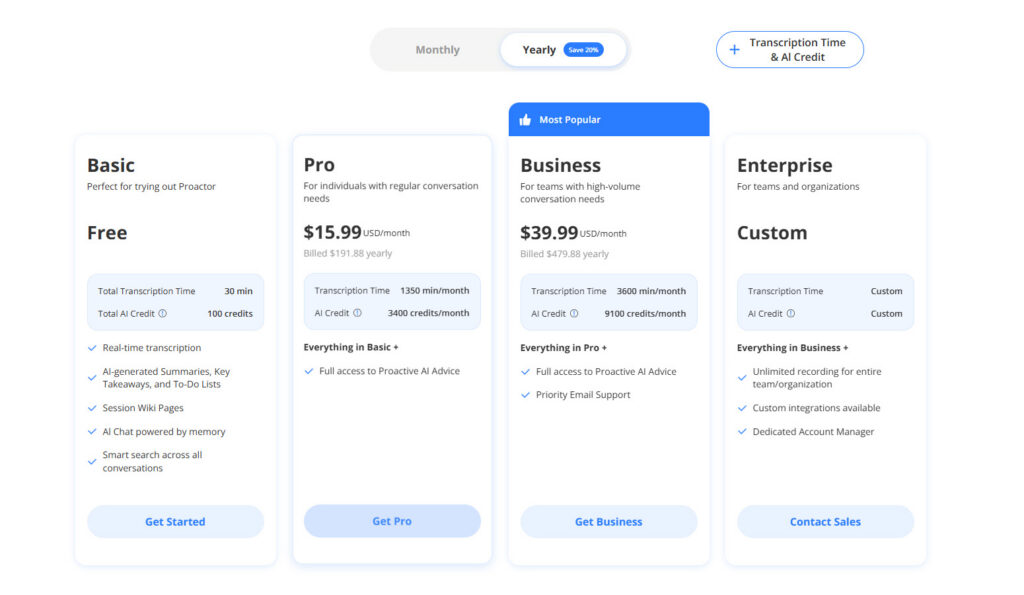Click the checkmark beside Full access to Proactive AI Advice
1024x595 pixels.
(x=309, y=370)
